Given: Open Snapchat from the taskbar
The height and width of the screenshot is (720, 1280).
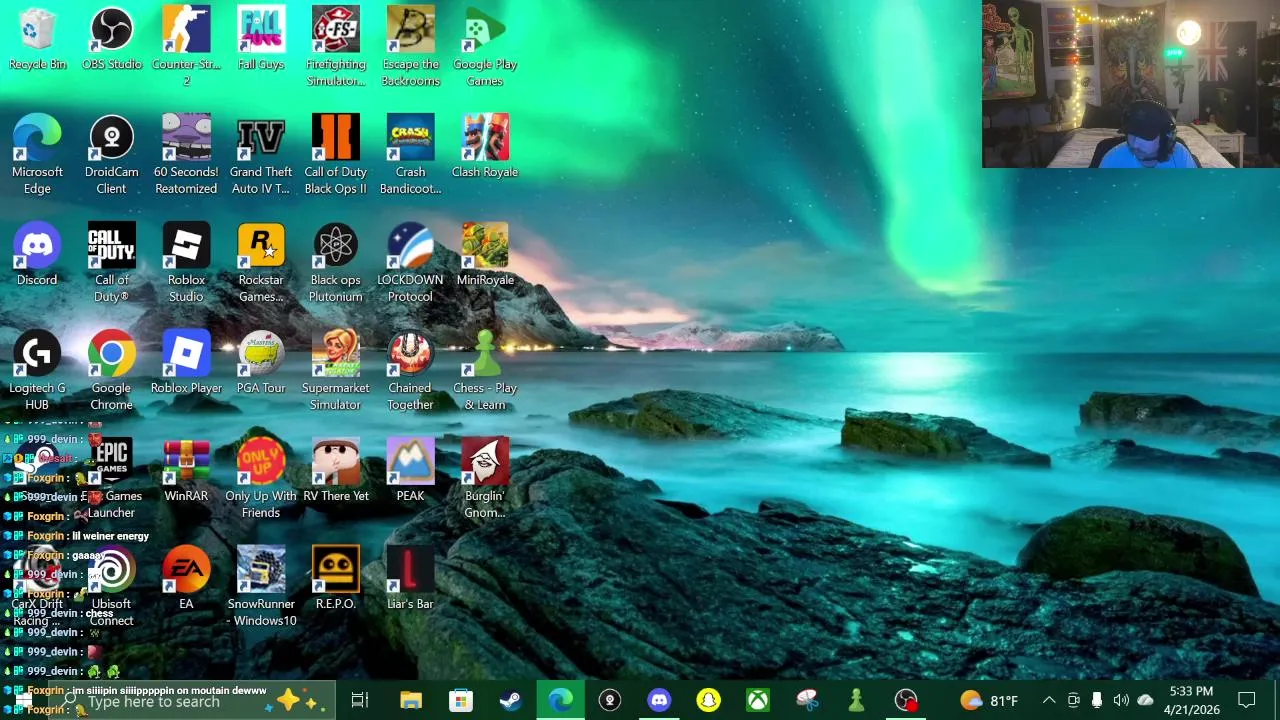Looking at the screenshot, I should coord(709,701).
